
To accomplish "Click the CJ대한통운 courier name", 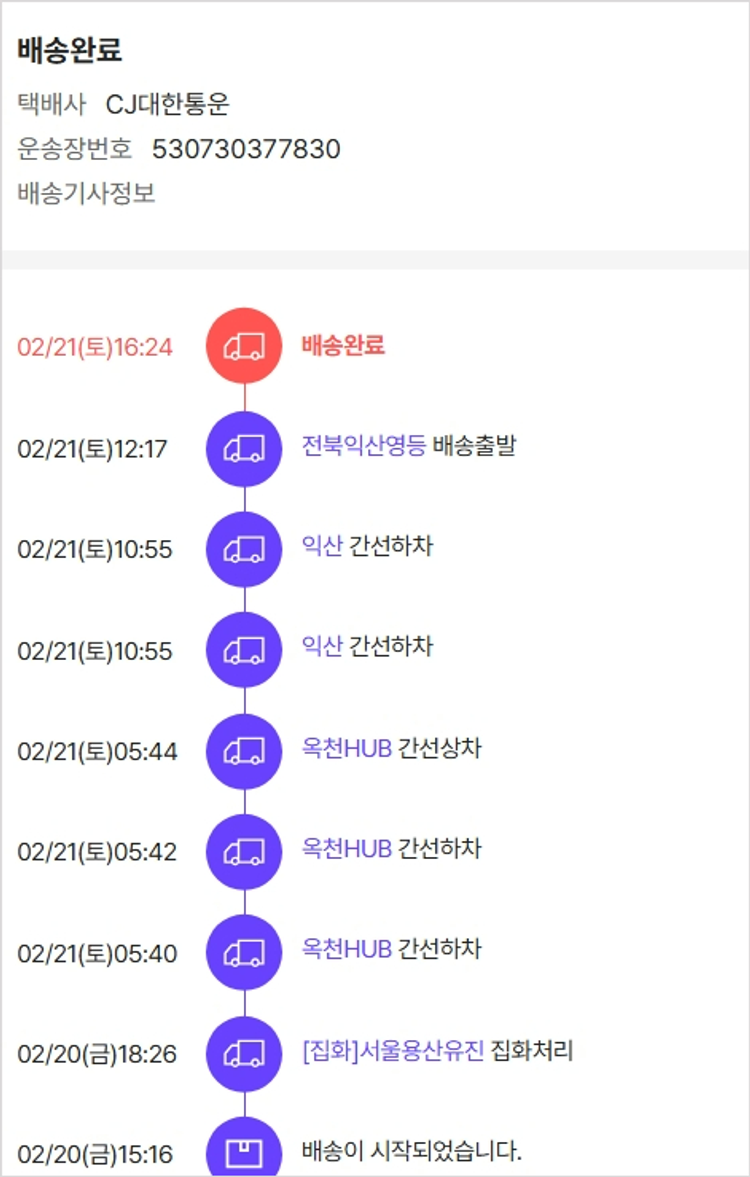I will click(x=168, y=104).
